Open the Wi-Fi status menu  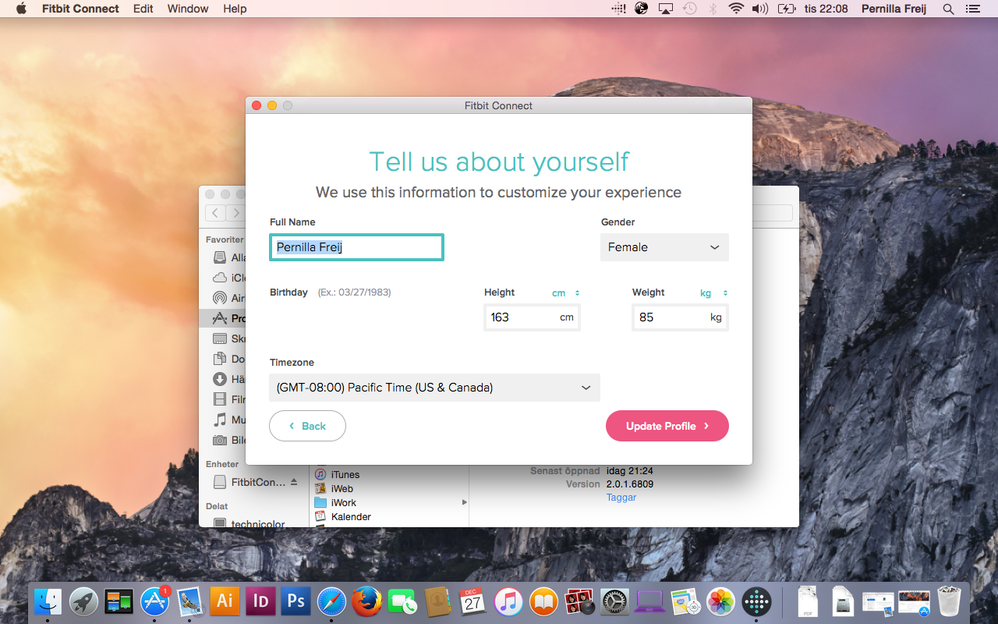(x=736, y=9)
